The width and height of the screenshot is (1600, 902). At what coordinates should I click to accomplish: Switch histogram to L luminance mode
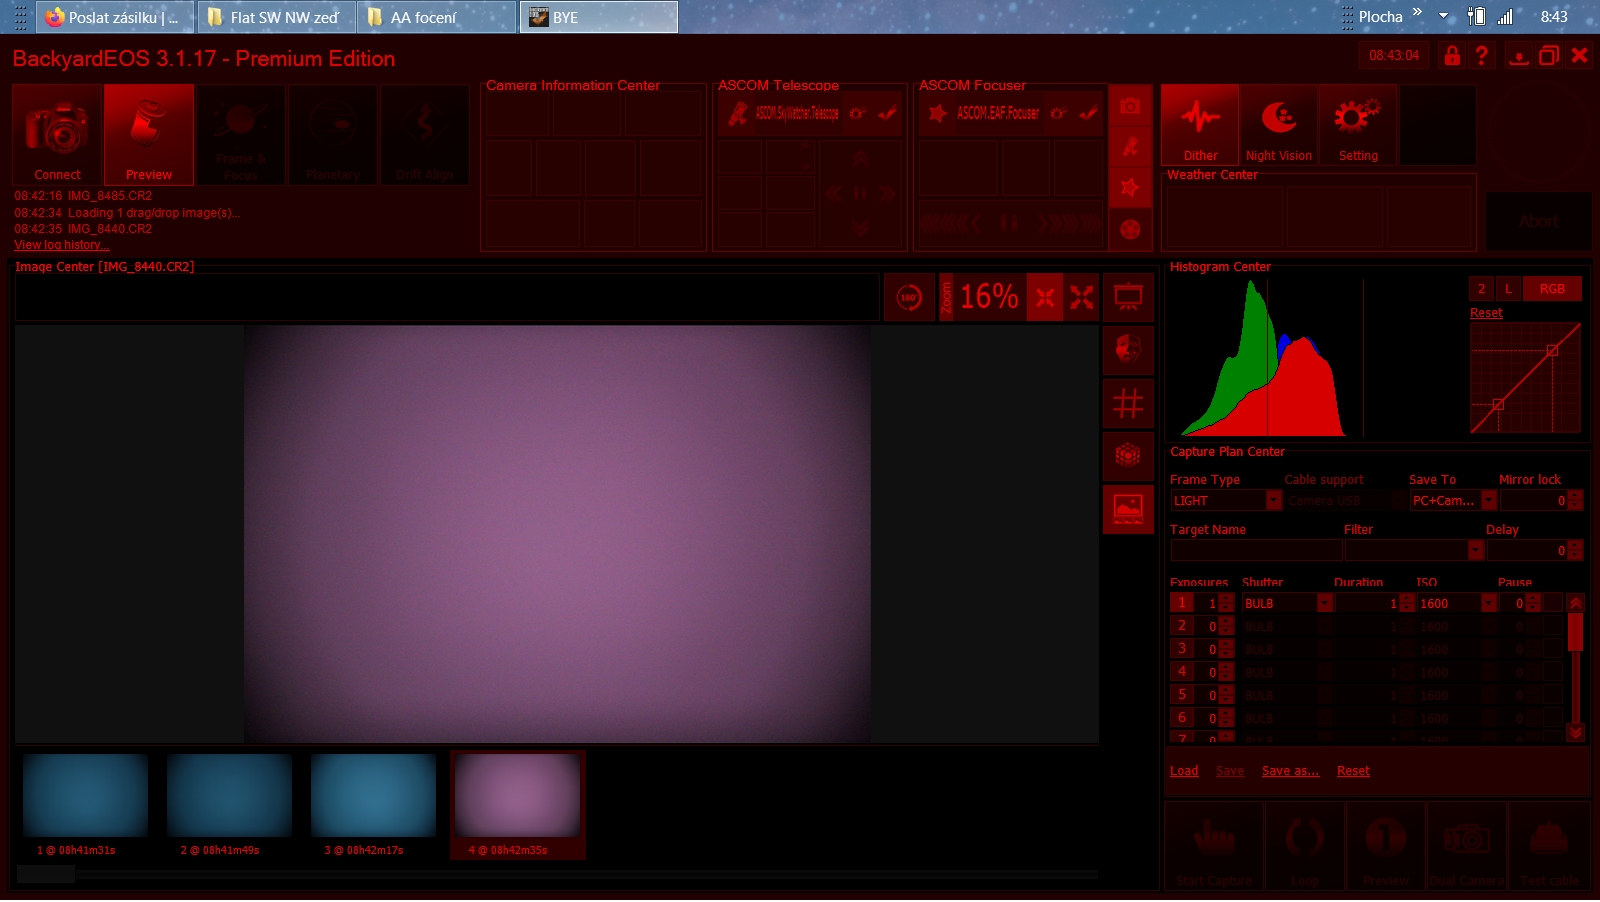[x=1508, y=289]
